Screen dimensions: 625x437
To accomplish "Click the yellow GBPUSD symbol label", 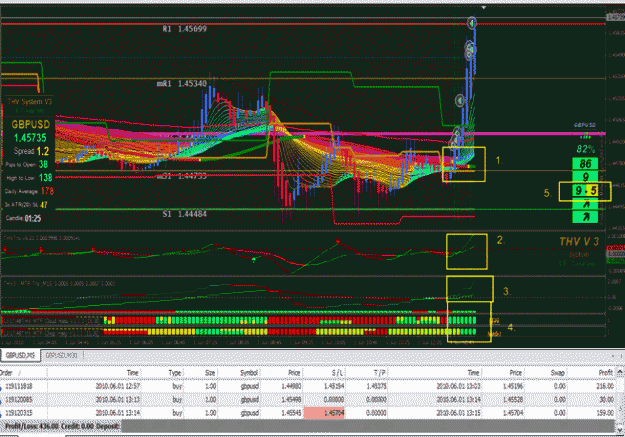I will click(x=31, y=124).
